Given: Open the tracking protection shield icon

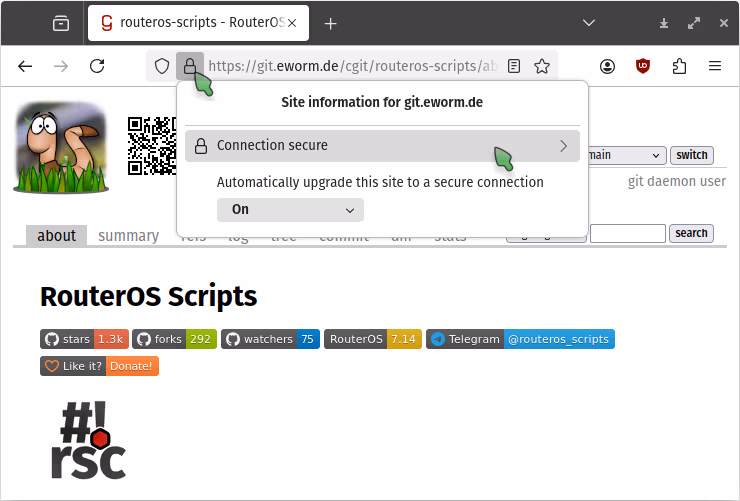Looking at the screenshot, I should click(x=162, y=66).
